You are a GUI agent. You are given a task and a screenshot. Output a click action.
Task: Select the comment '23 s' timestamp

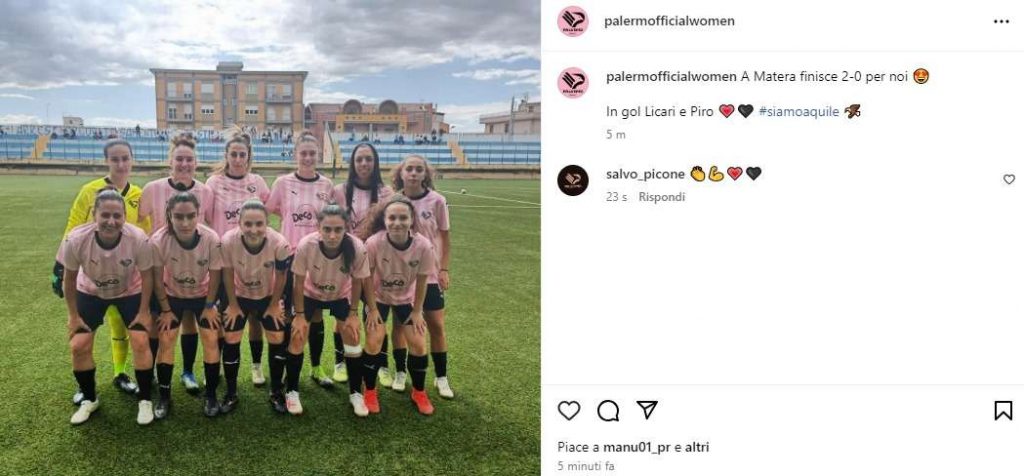point(616,197)
